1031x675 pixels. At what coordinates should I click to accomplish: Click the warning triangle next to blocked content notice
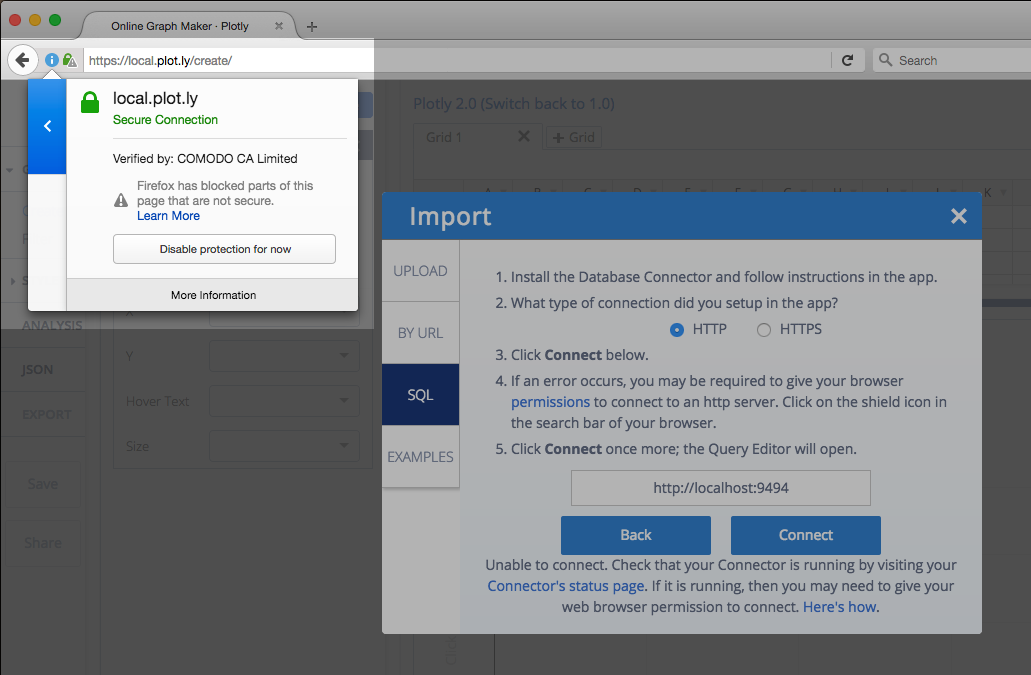point(121,200)
